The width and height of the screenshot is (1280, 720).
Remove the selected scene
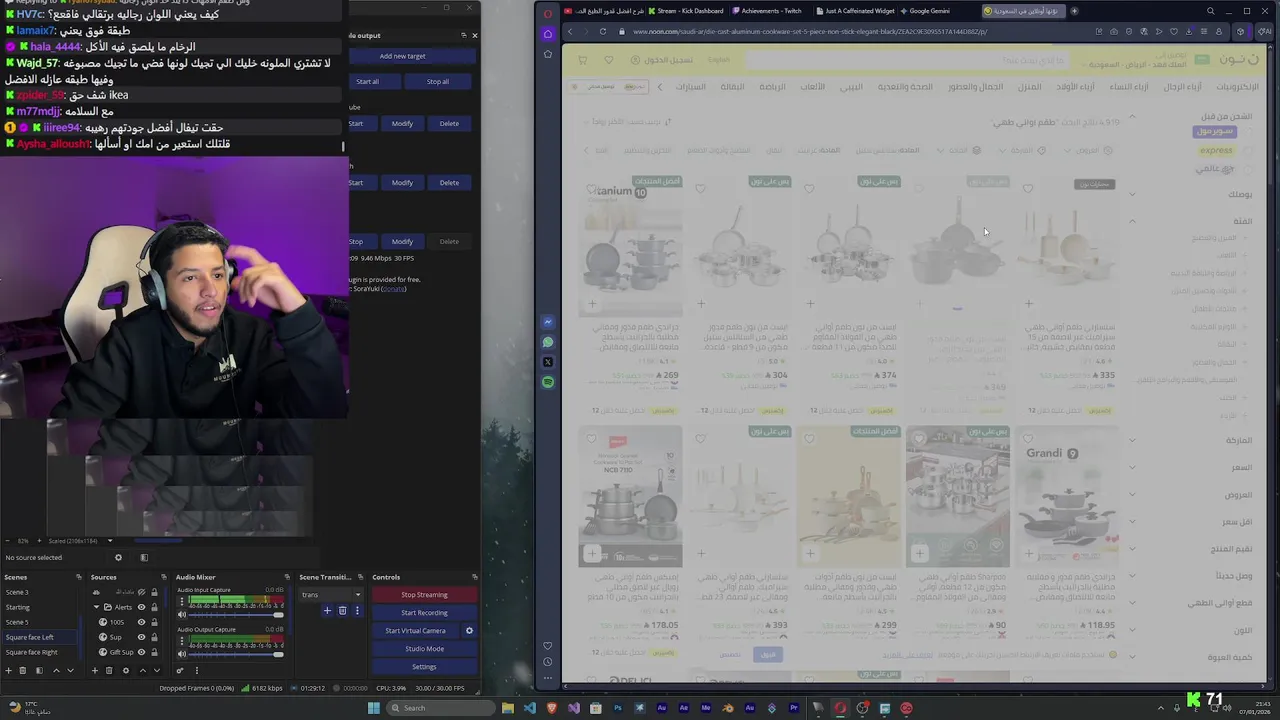pos(24,671)
